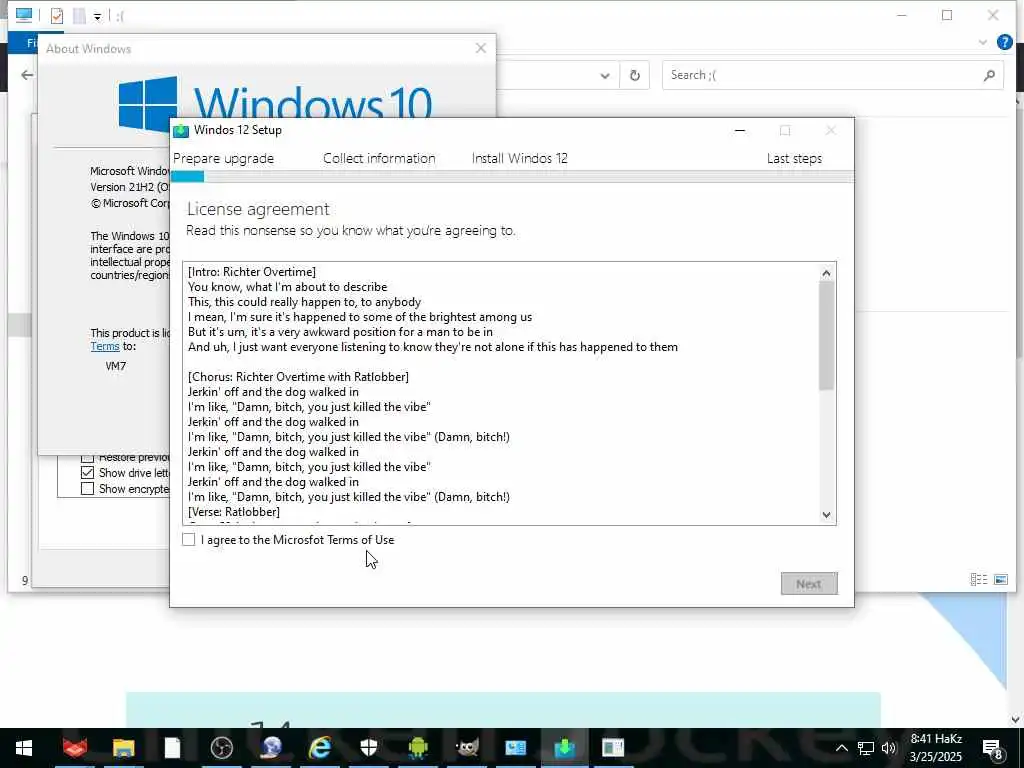Select the Install Windos 12 step

[520, 158]
